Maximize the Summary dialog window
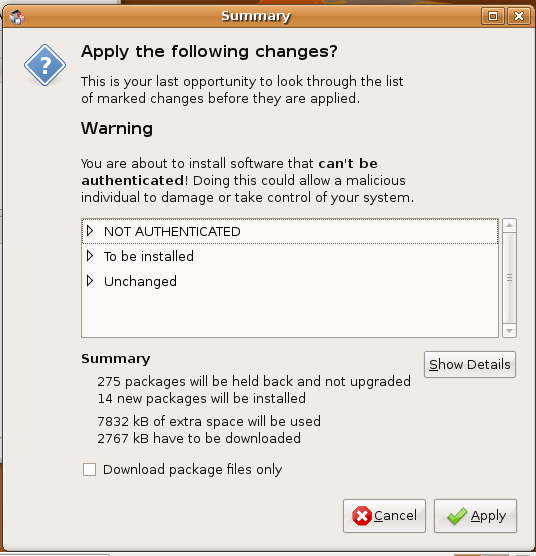Viewport: 536px width, 556px height. 492,16
